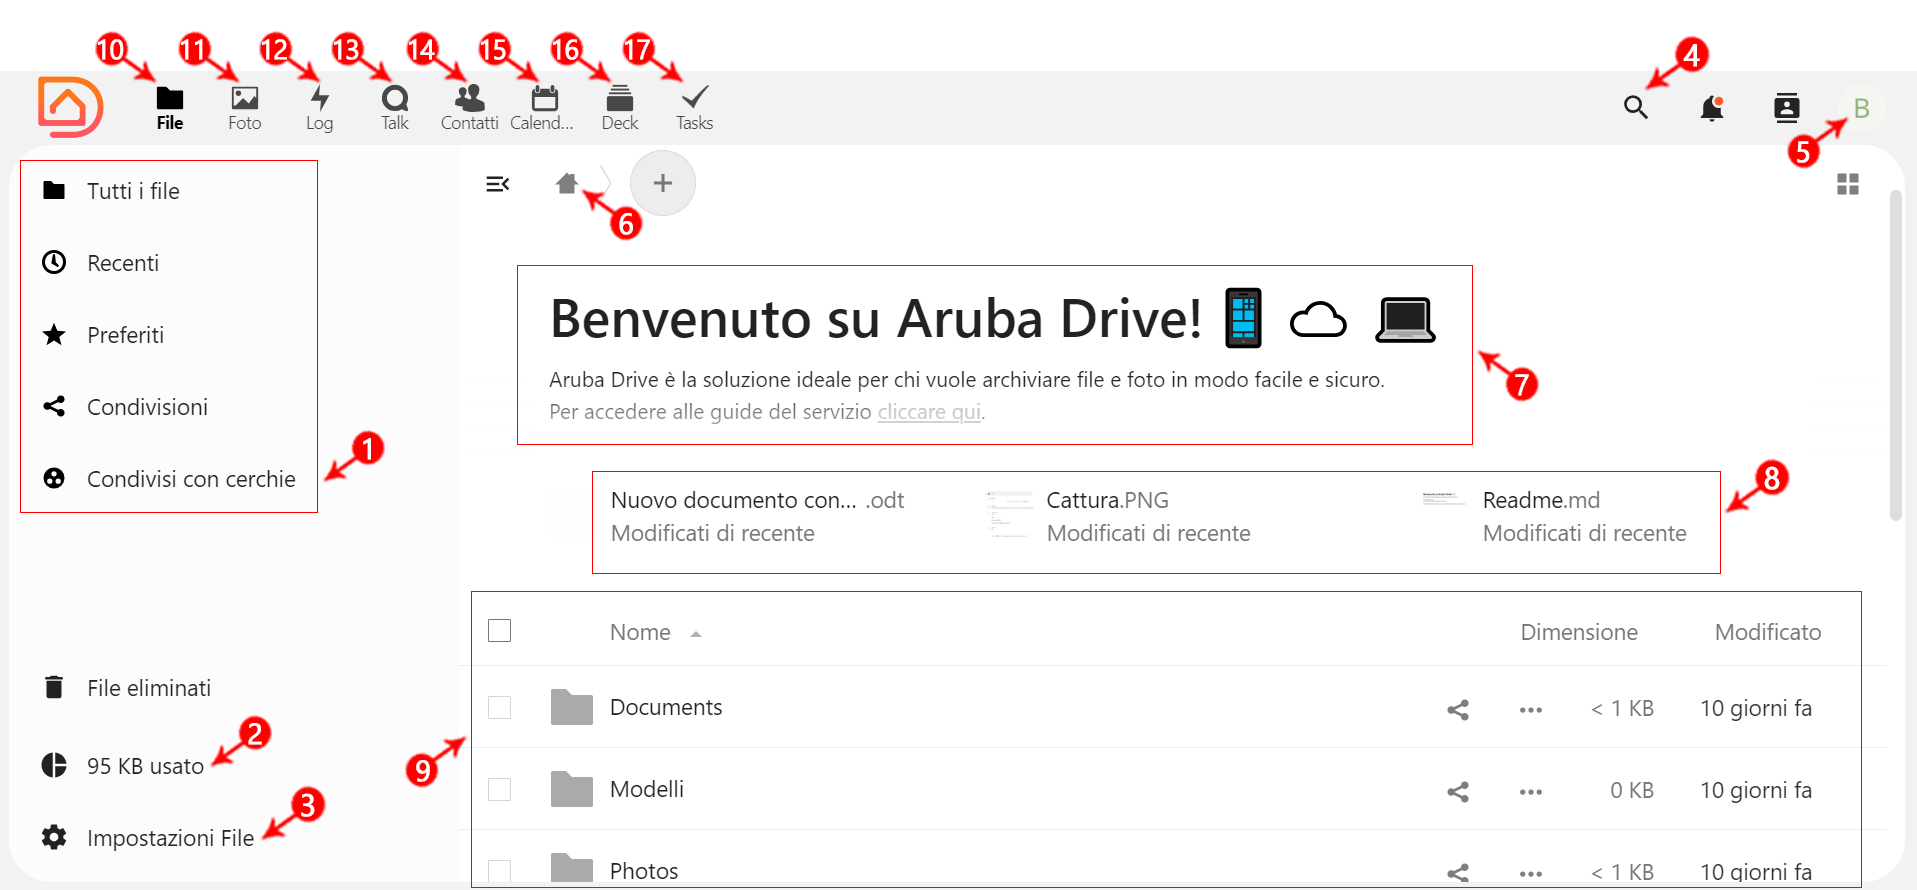Tick the Modelli folder checkbox
The image size is (1917, 890).
[x=500, y=789]
